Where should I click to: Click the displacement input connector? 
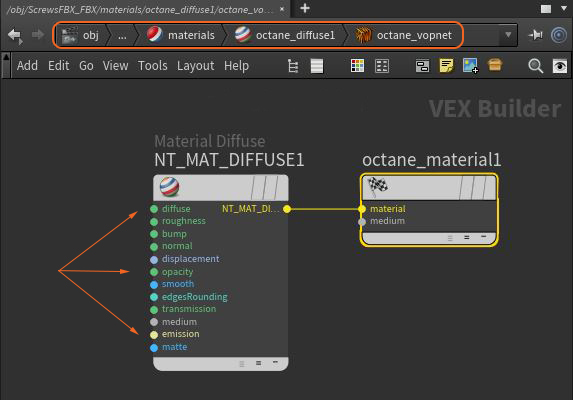(154, 259)
